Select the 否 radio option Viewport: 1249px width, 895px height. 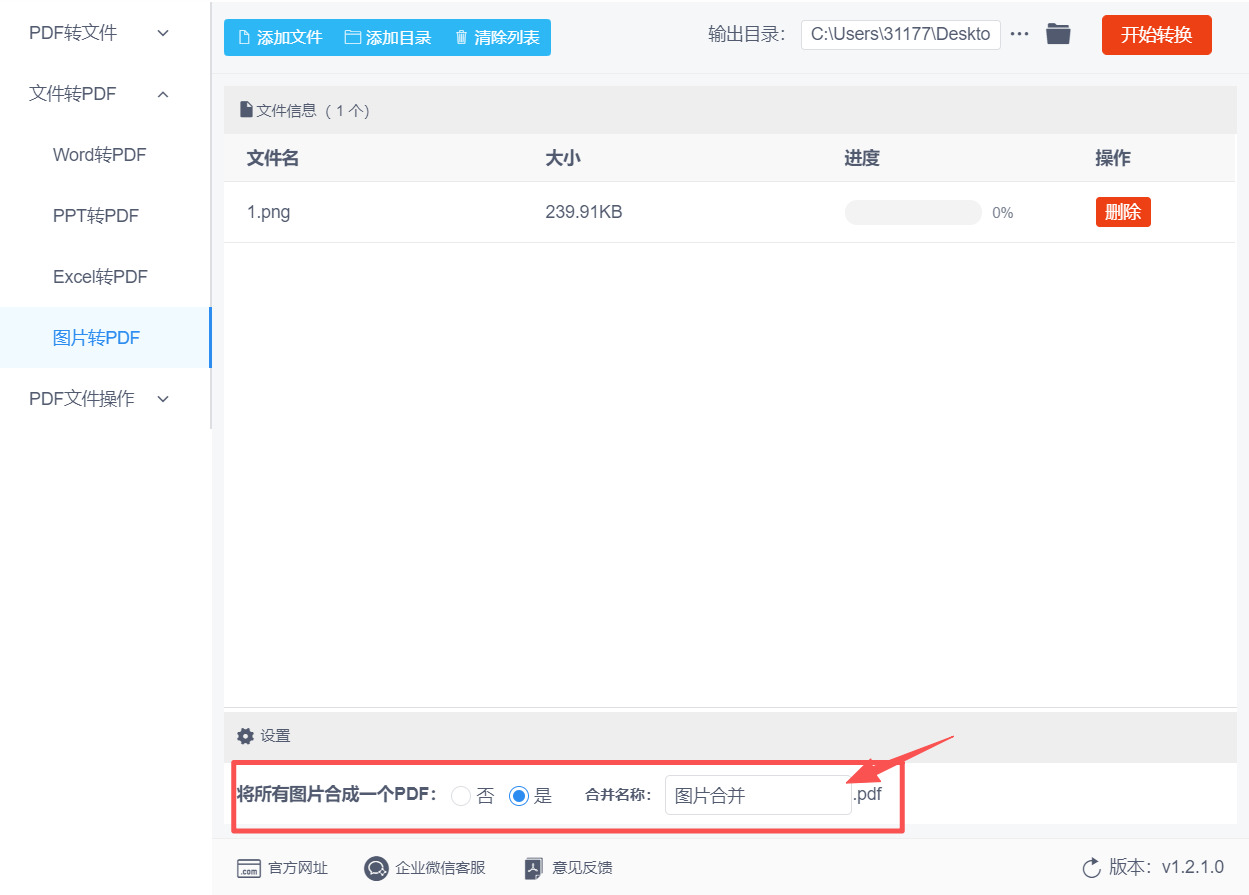coord(461,795)
